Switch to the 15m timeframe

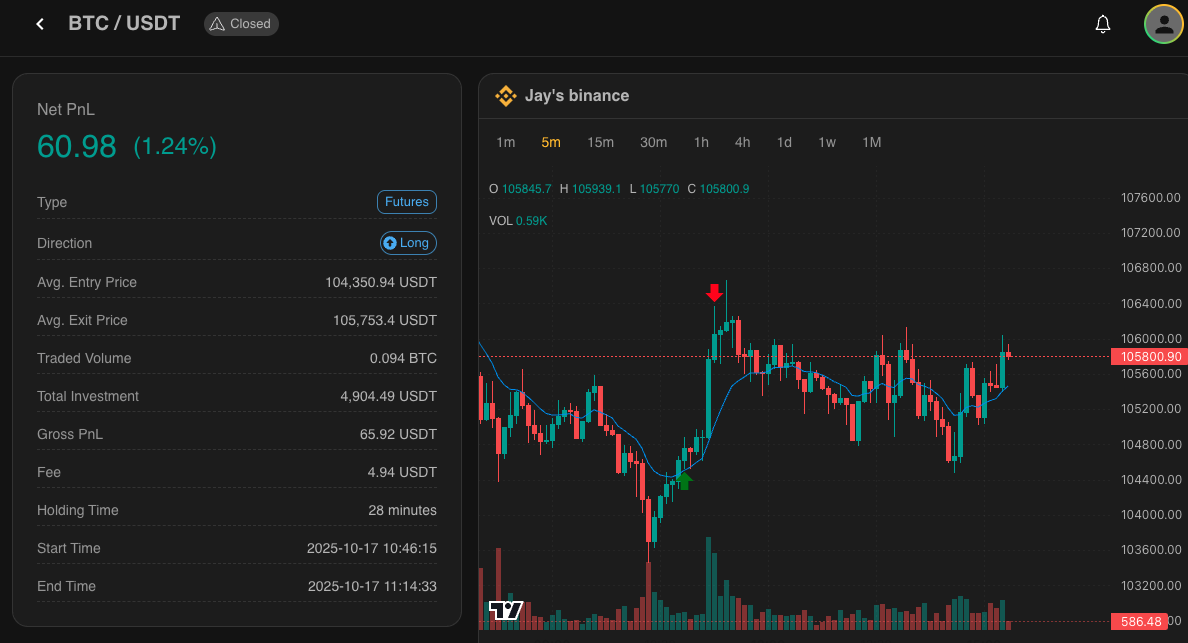pyautogui.click(x=600, y=142)
